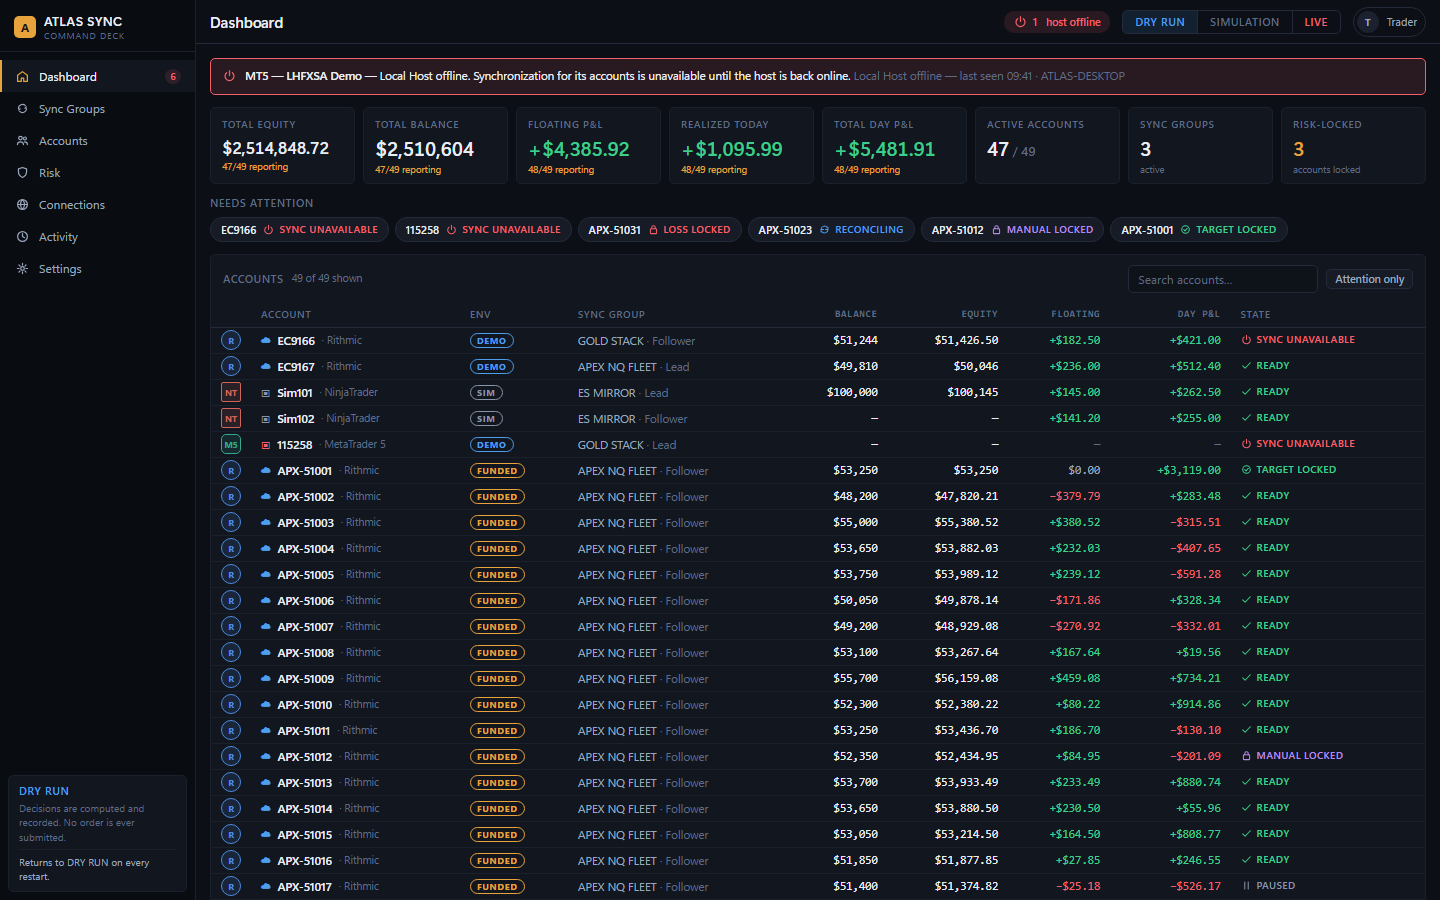Switch to LIVE mode
Image resolution: width=1440 pixels, height=900 pixels.
[1316, 22]
